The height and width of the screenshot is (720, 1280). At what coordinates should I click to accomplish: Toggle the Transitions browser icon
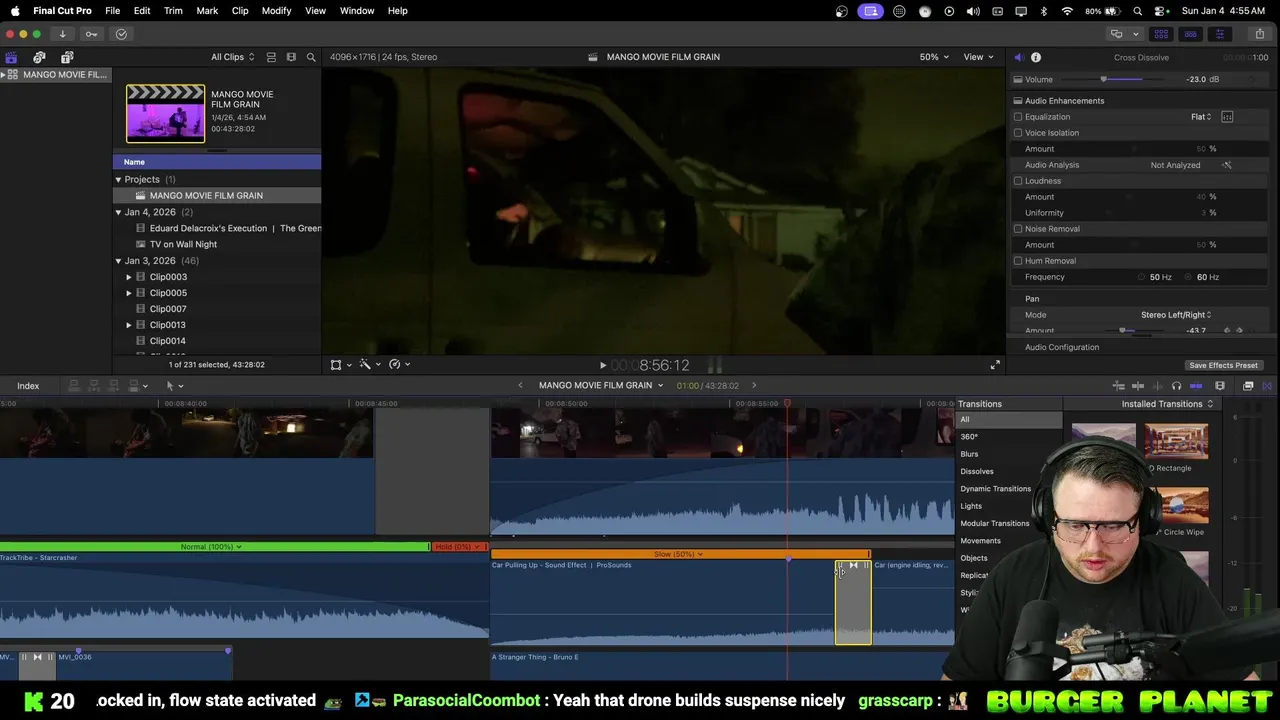(1267, 386)
